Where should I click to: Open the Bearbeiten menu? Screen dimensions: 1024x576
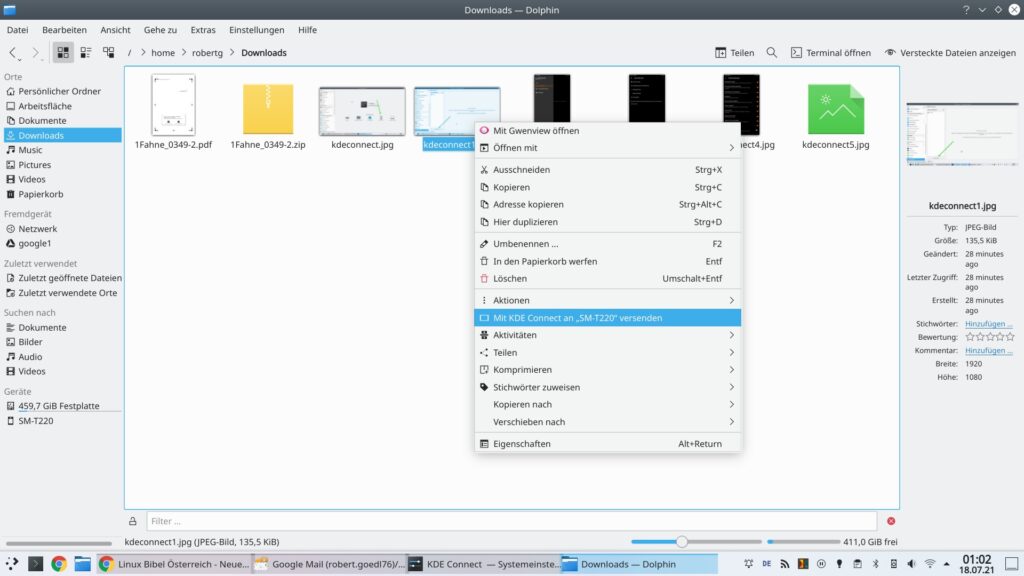click(x=64, y=29)
